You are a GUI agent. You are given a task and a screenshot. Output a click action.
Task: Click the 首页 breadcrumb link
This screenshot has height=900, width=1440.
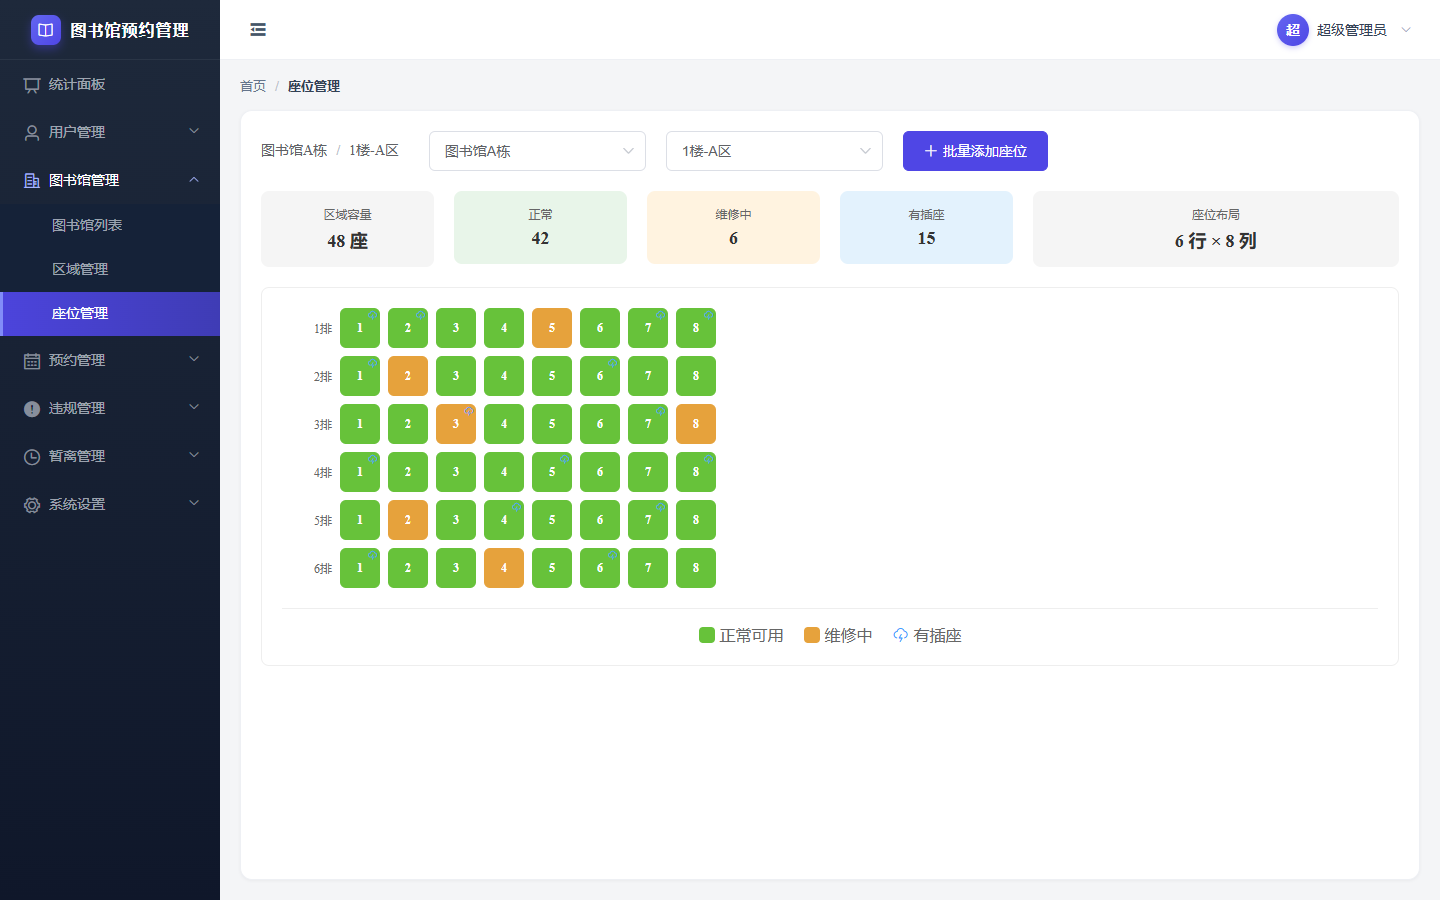point(253,86)
